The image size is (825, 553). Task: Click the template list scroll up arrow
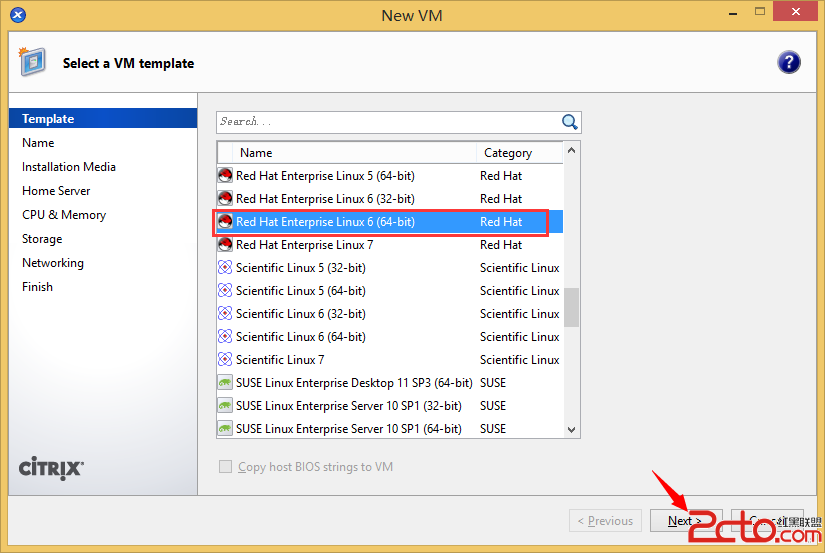(572, 150)
